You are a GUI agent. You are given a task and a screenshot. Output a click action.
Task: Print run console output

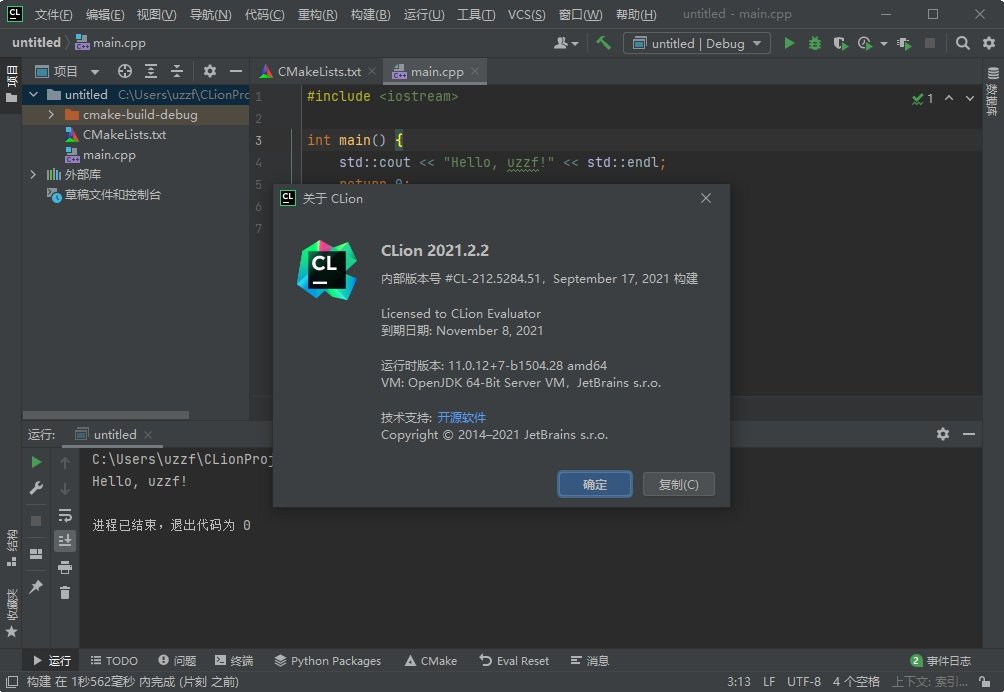pyautogui.click(x=65, y=567)
